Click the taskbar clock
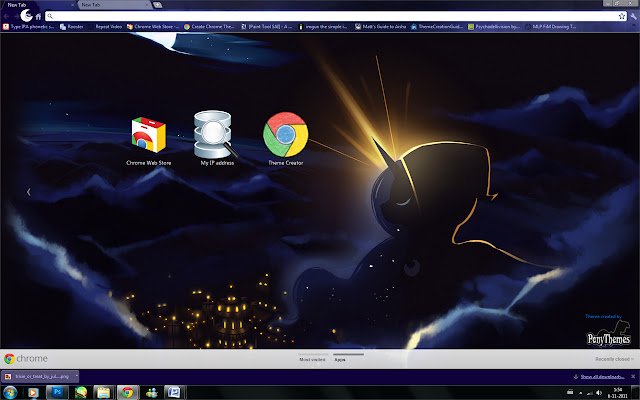The image size is (640, 400). pyautogui.click(x=618, y=393)
